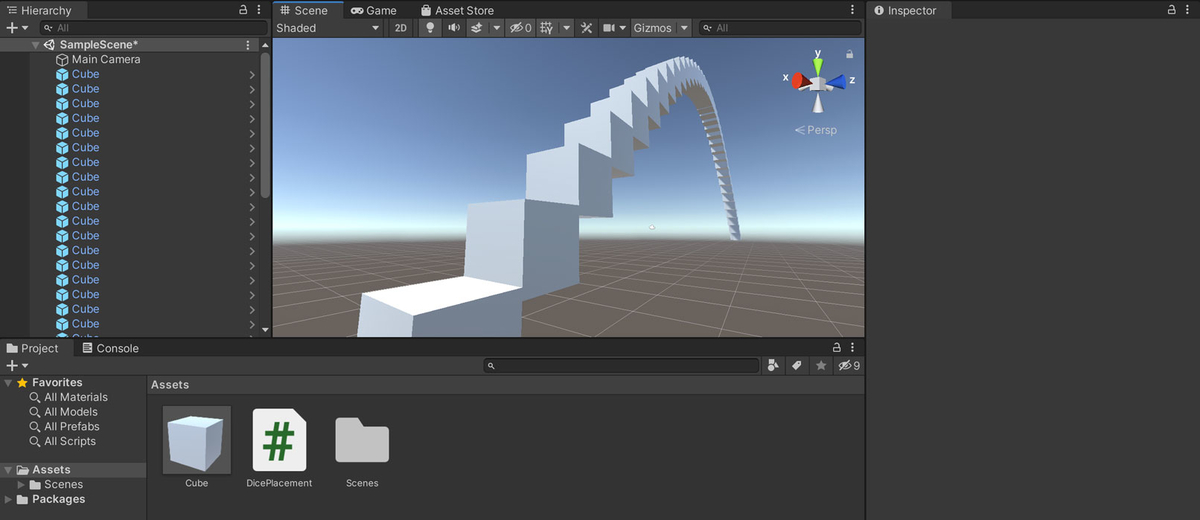Lock the Inspector panel padlock icon

click(1172, 9)
